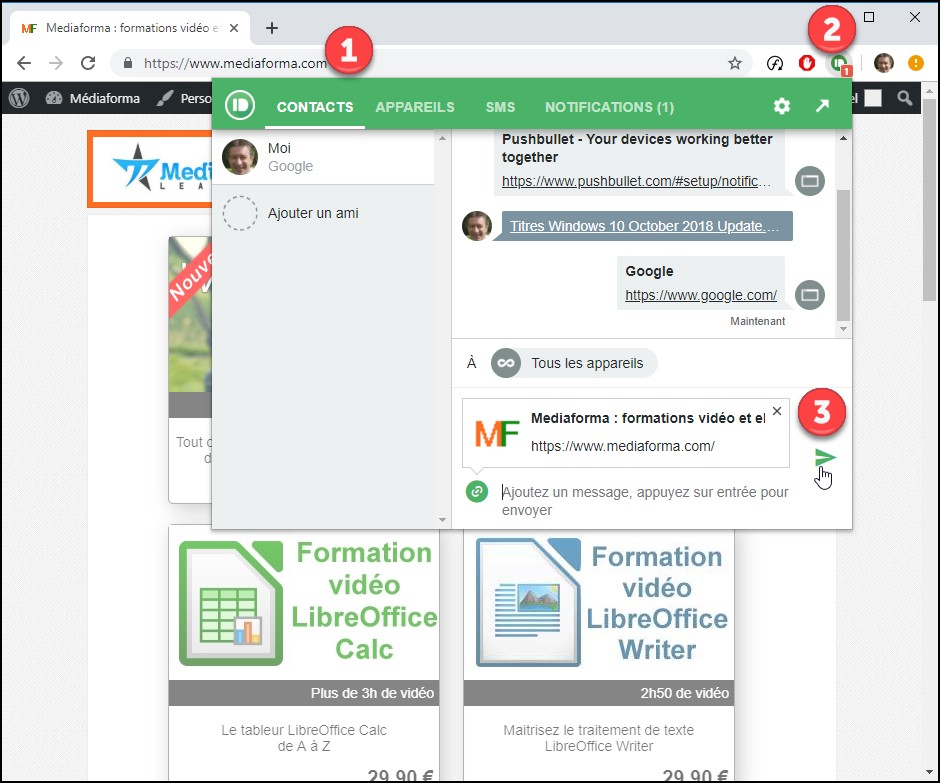
Task: Switch to the Appareils tab
Action: click(415, 107)
